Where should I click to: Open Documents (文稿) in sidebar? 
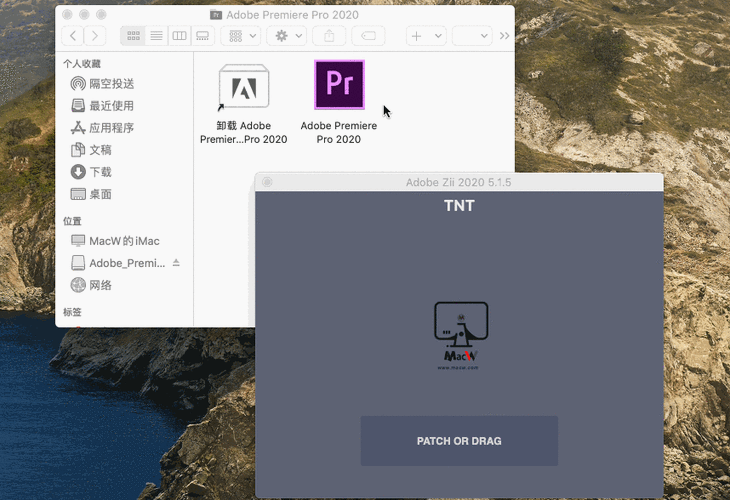(x=91, y=150)
